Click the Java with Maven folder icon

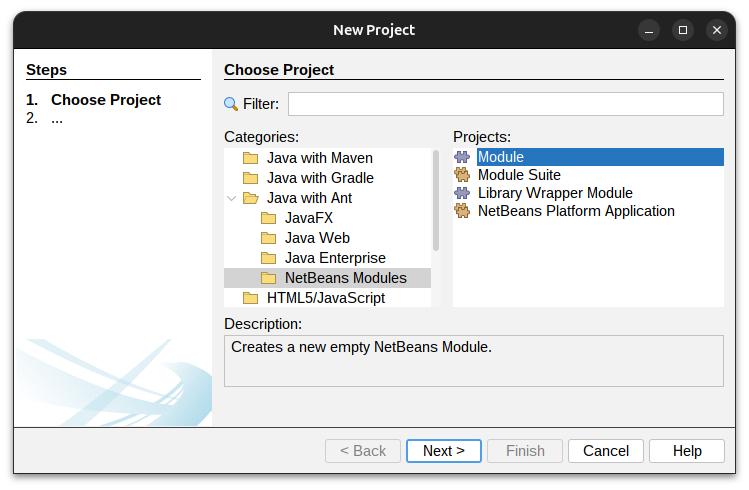pos(250,158)
